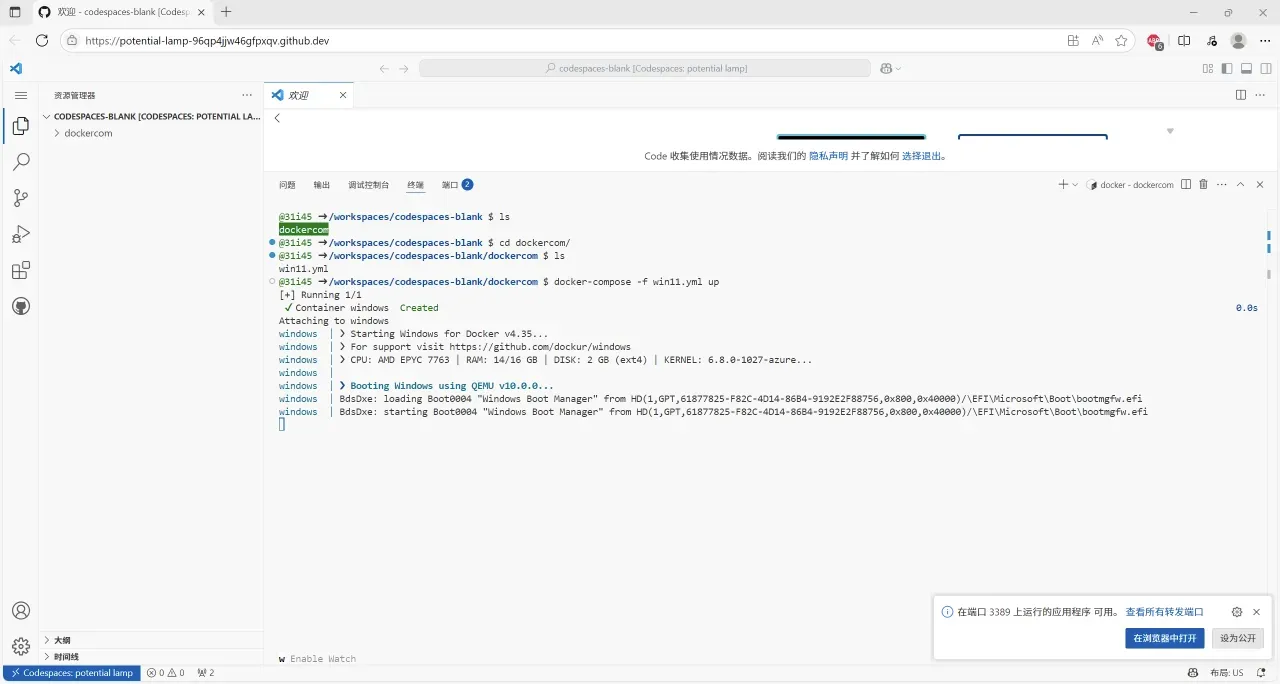Open editor More Actions ellipsis

(1259, 95)
